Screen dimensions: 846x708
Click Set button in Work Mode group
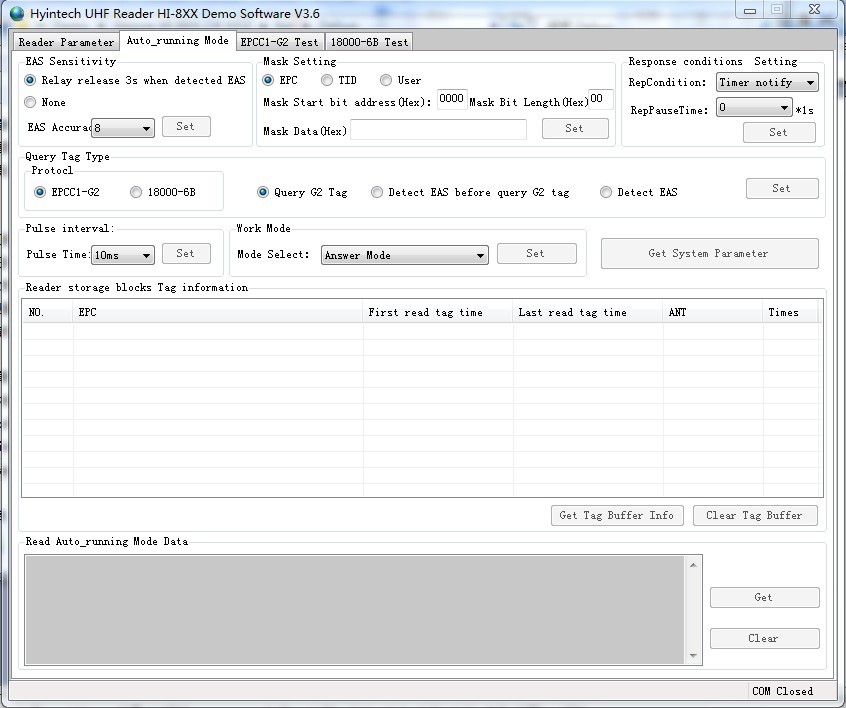tap(536, 254)
